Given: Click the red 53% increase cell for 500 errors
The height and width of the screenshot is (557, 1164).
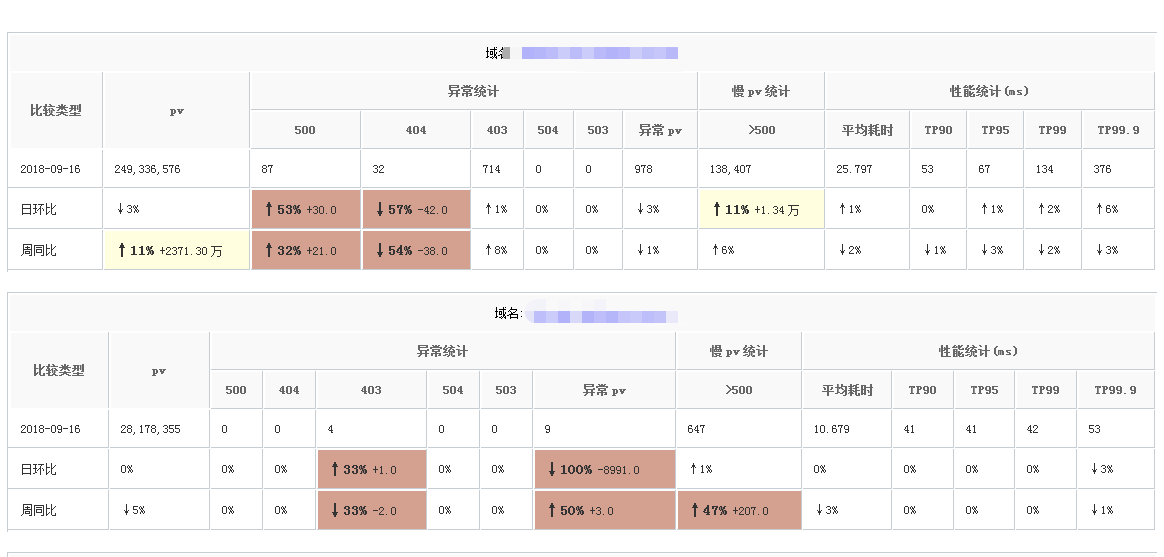Looking at the screenshot, I should [x=305, y=210].
